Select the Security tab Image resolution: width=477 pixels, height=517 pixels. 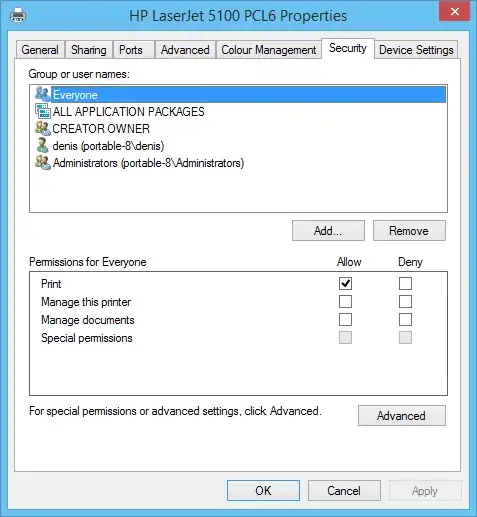(x=348, y=48)
